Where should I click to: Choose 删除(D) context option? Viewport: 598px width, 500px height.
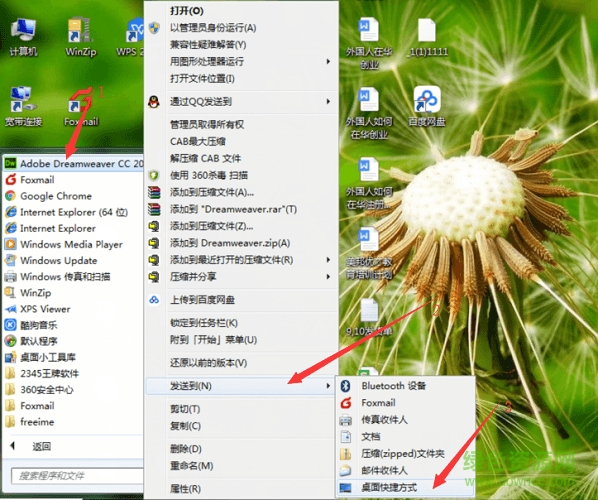click(x=241, y=449)
